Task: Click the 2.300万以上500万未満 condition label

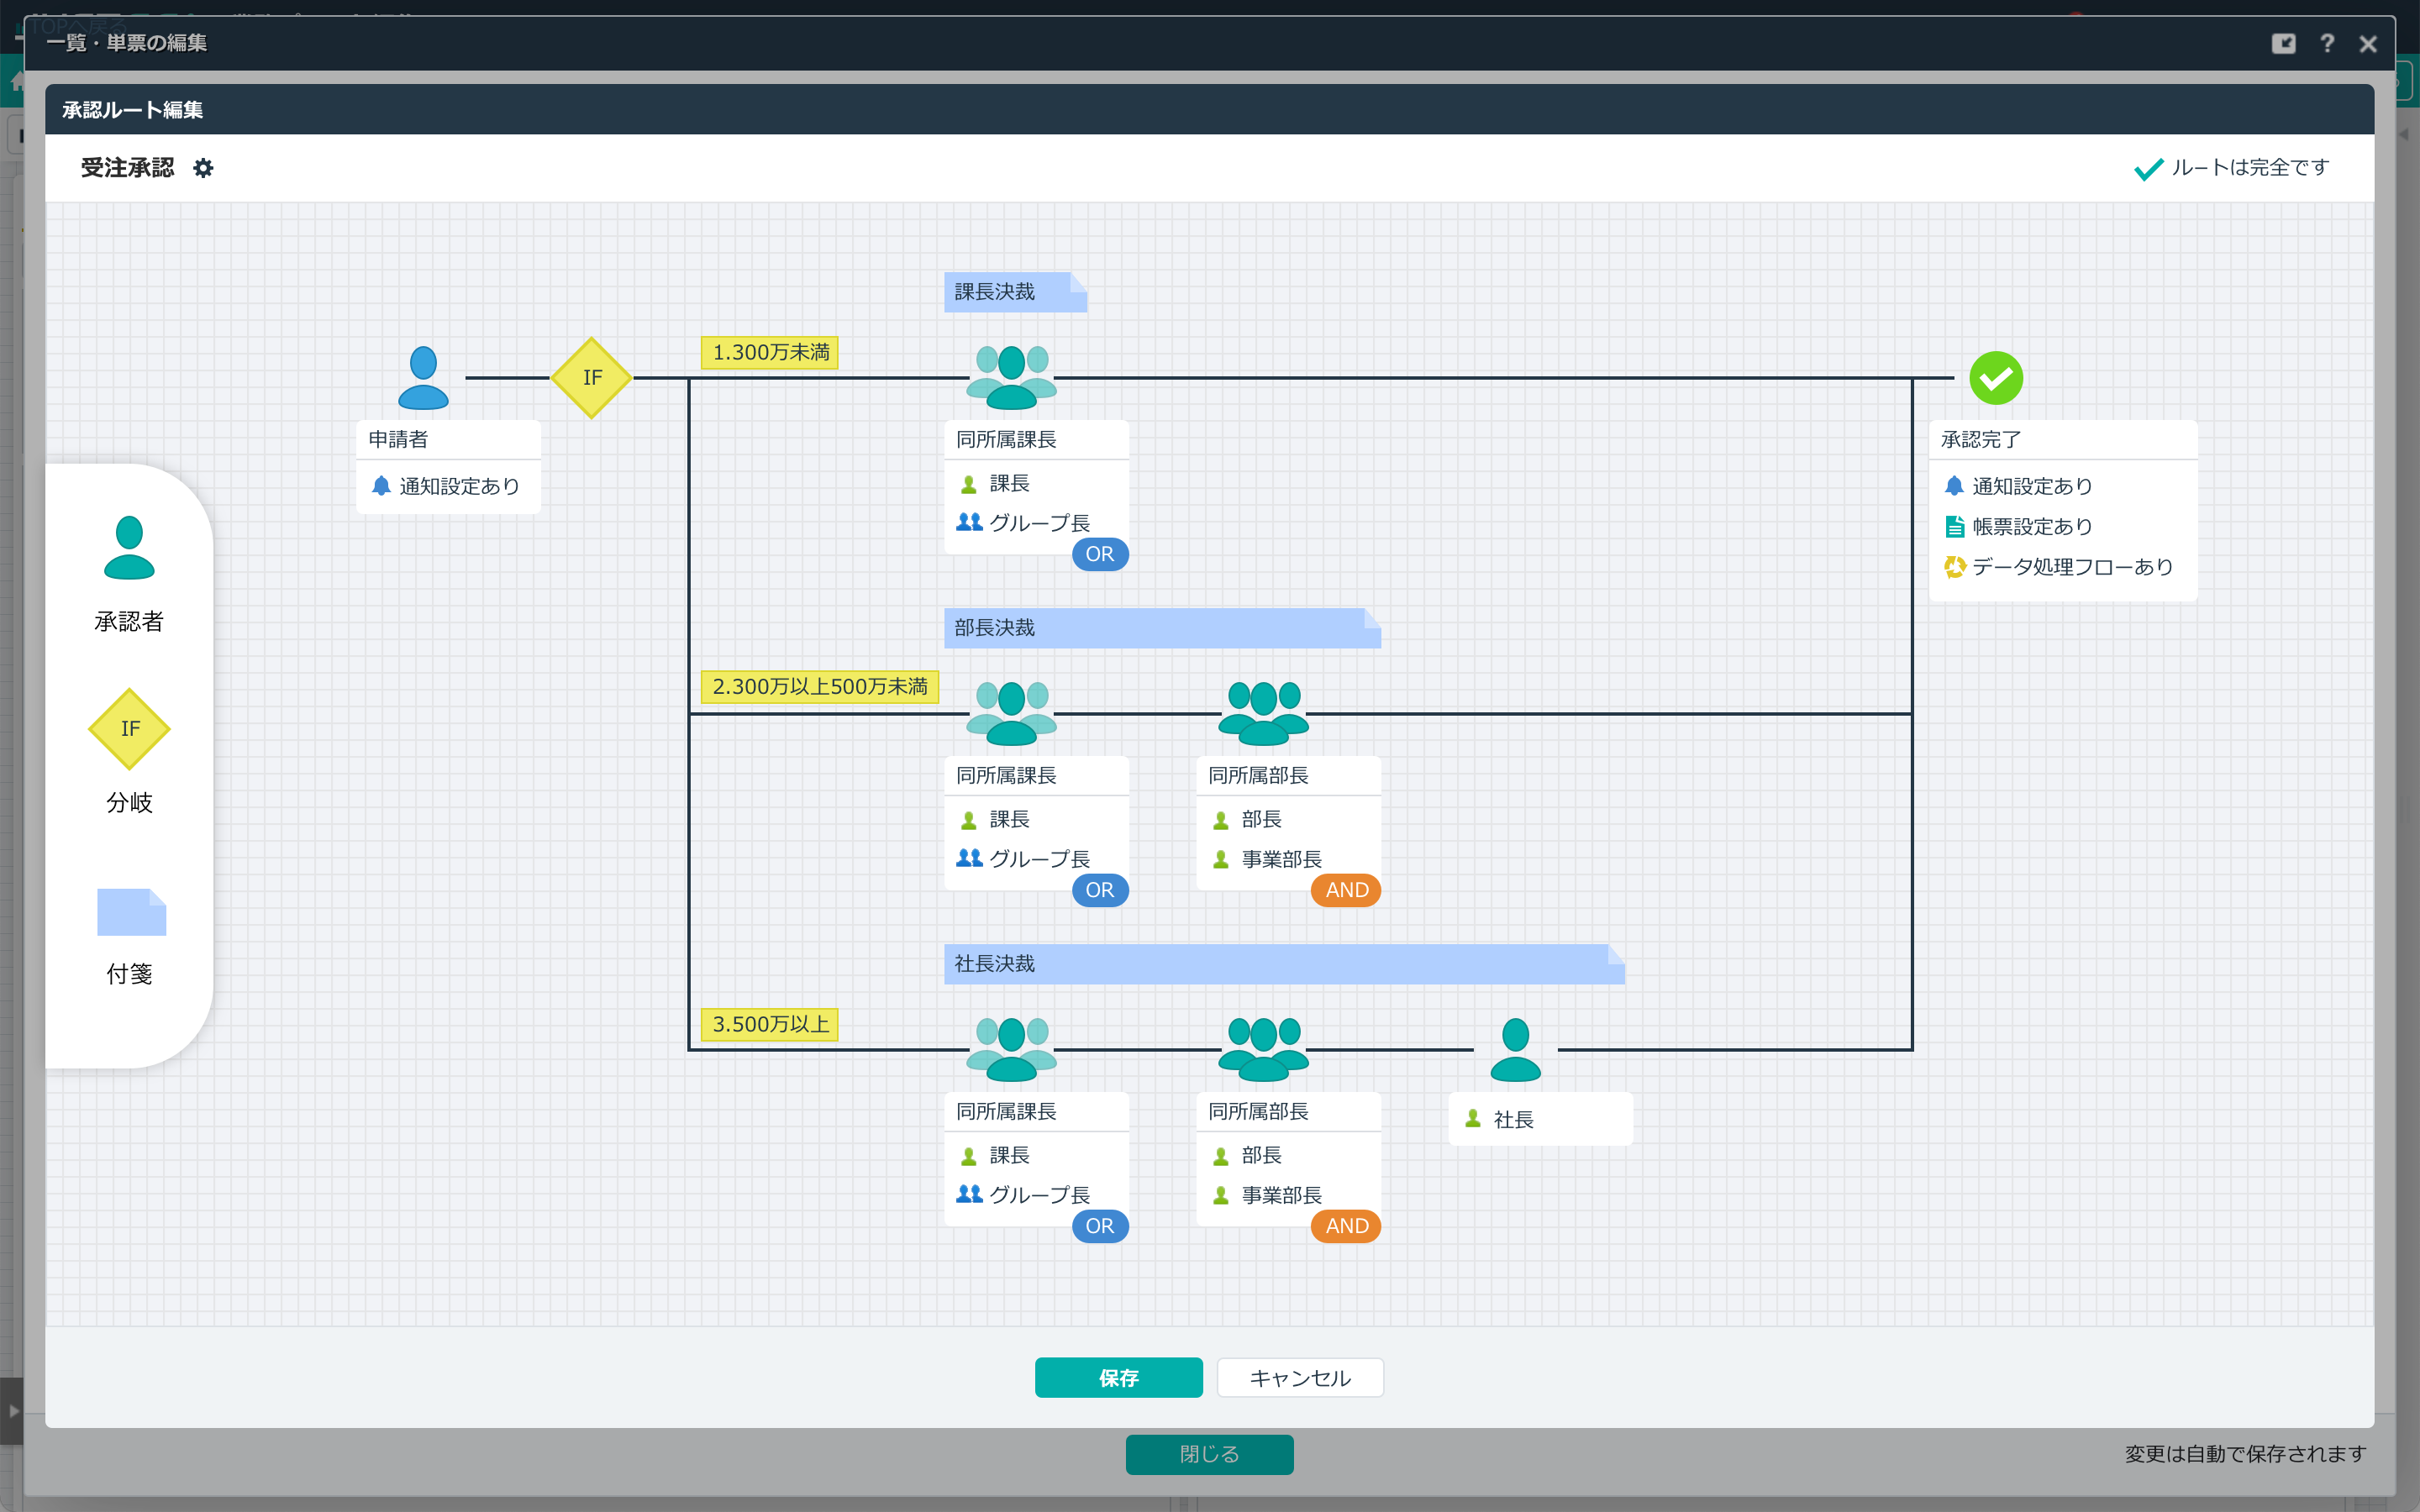Action: (819, 687)
